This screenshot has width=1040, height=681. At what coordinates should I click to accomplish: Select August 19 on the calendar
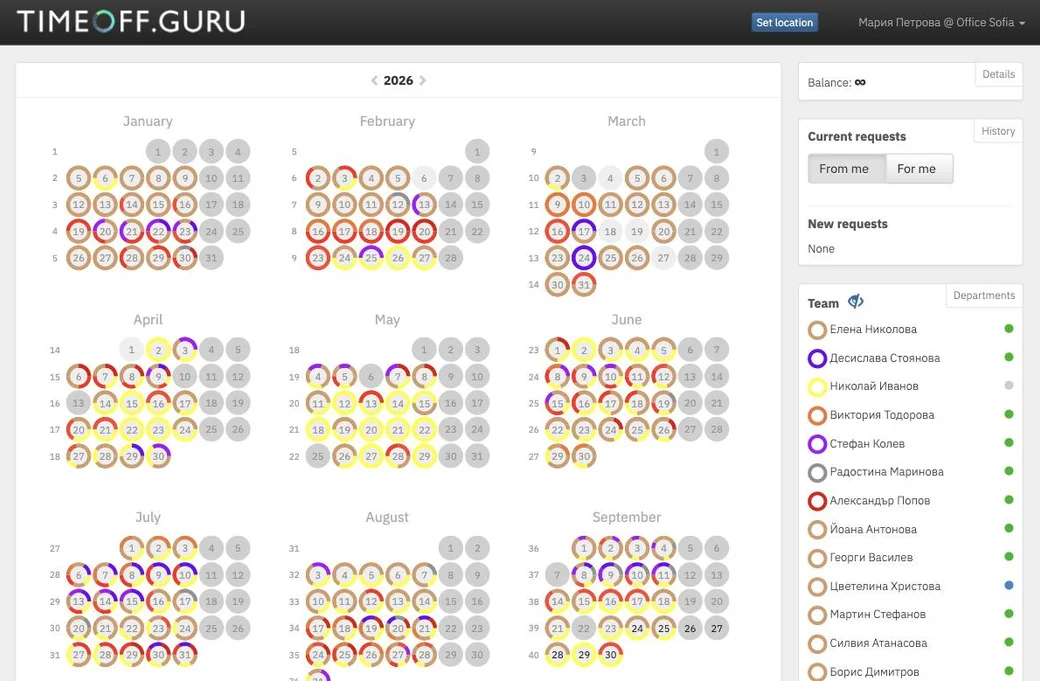(371, 628)
